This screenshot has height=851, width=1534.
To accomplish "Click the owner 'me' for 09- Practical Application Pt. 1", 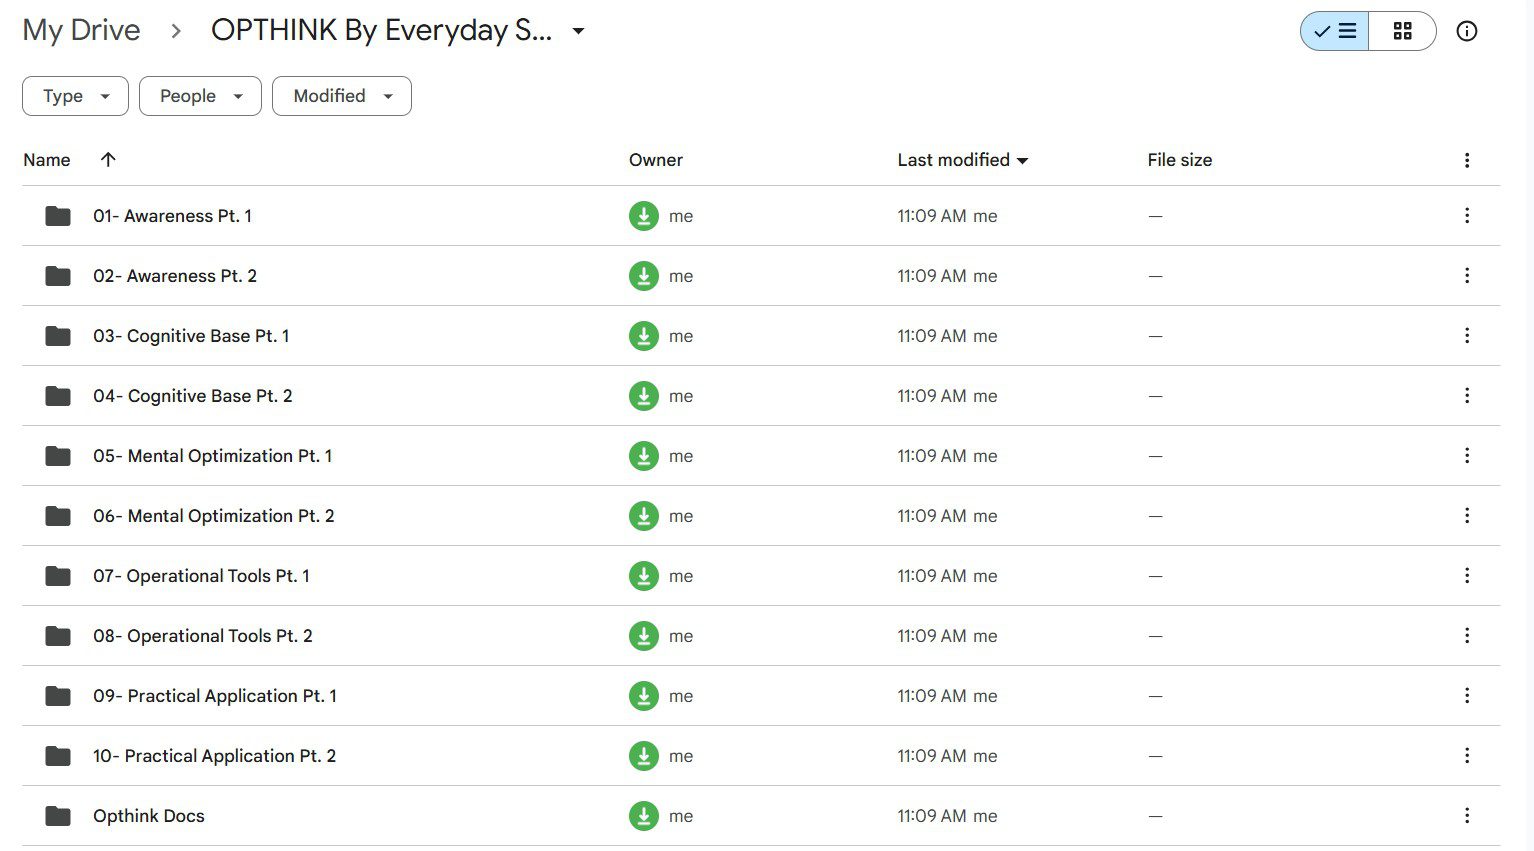I will pyautogui.click(x=681, y=696).
